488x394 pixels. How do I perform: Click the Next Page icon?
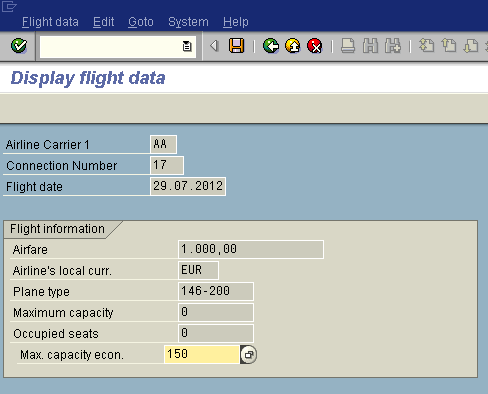pyautogui.click(x=471, y=46)
